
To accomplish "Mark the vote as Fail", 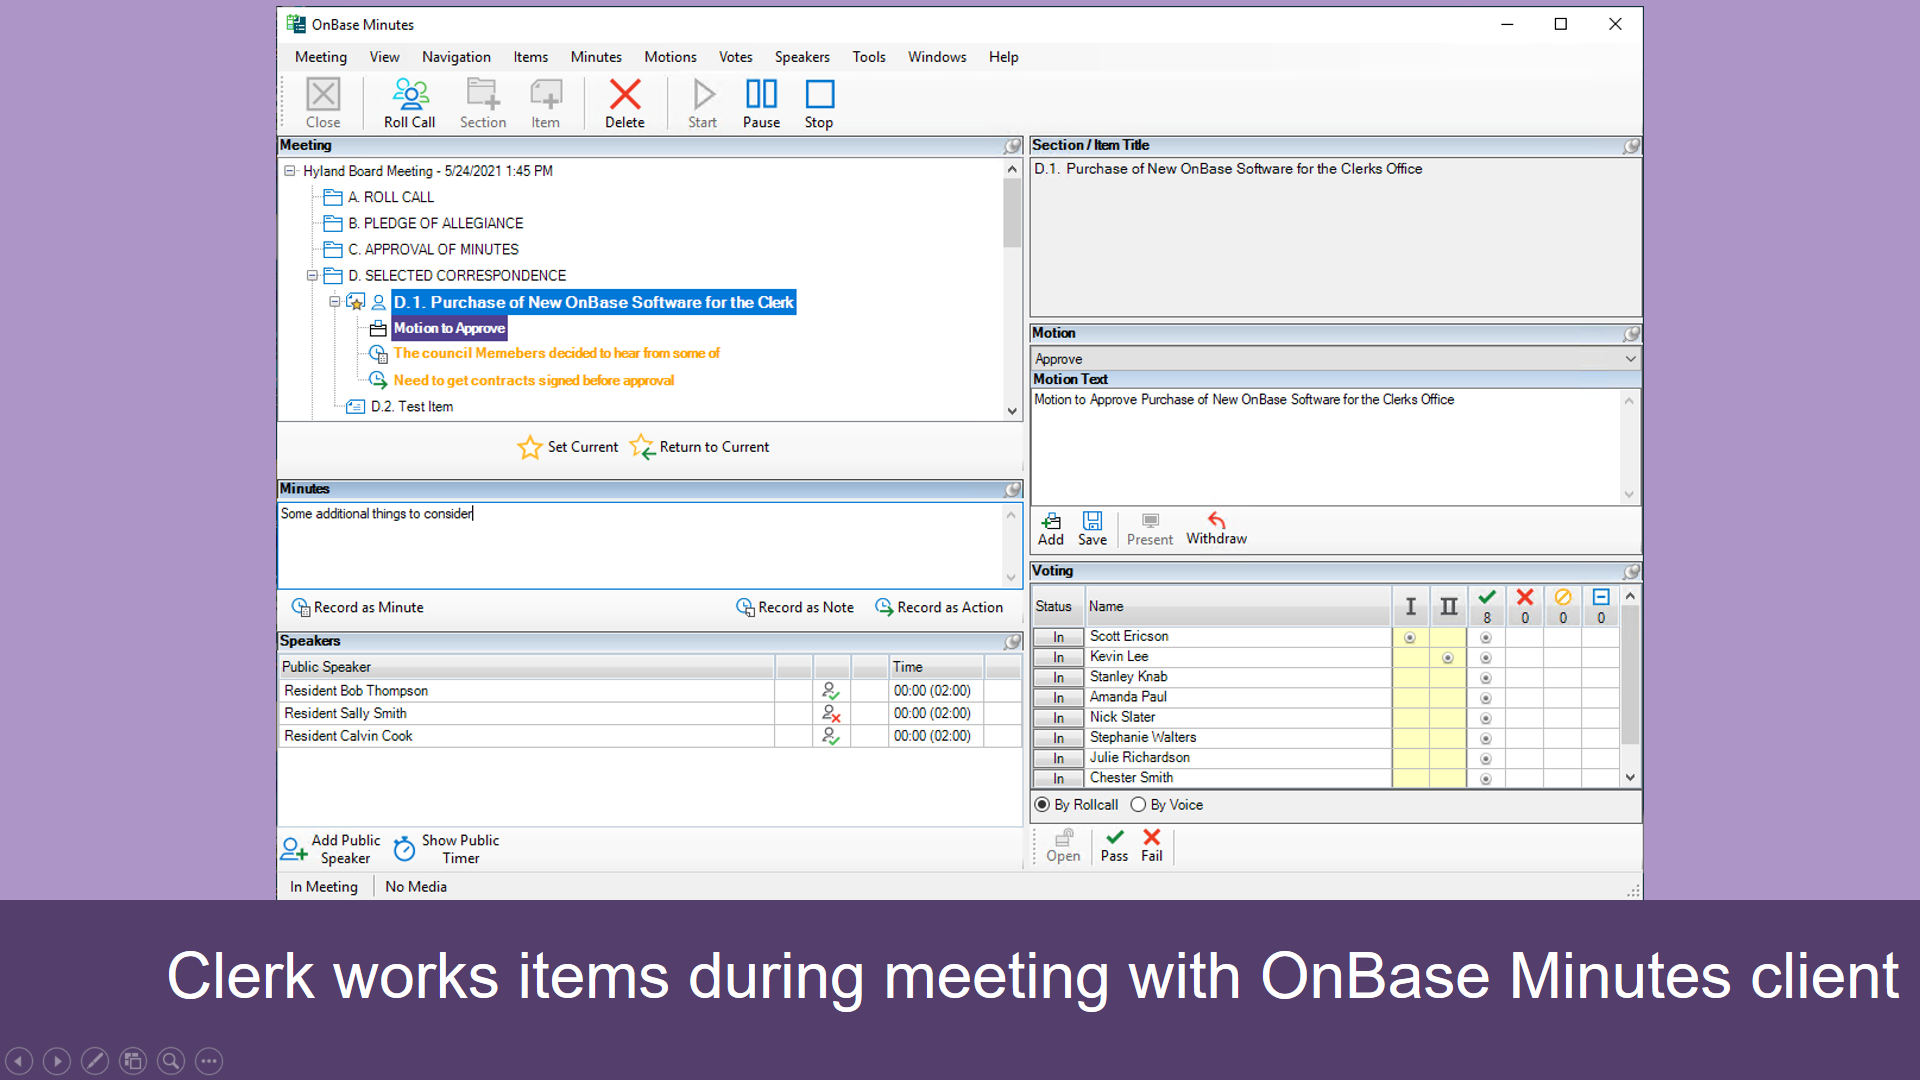I will pyautogui.click(x=1152, y=846).
